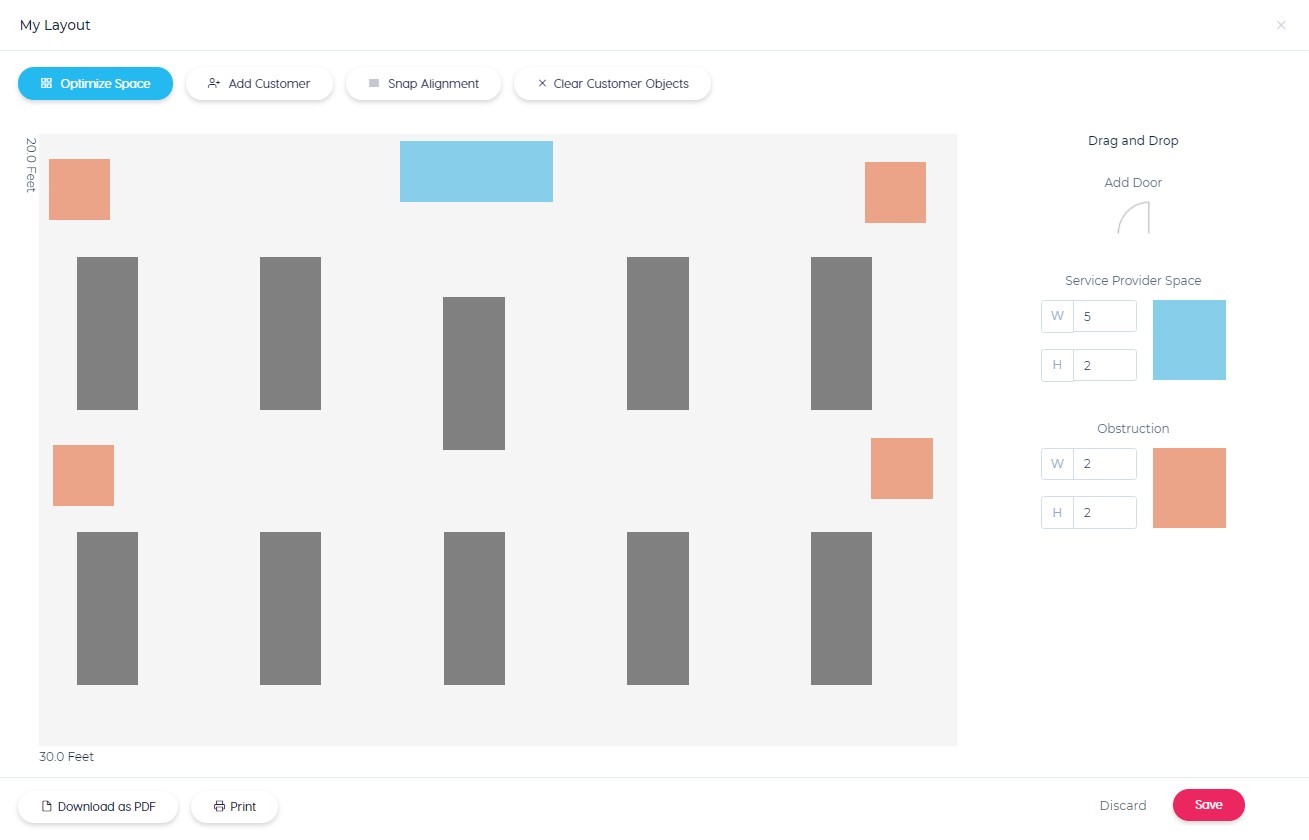Select the blue service provider rectangle on canvas
Viewport: 1309px width, 840px height.
[x=476, y=171]
